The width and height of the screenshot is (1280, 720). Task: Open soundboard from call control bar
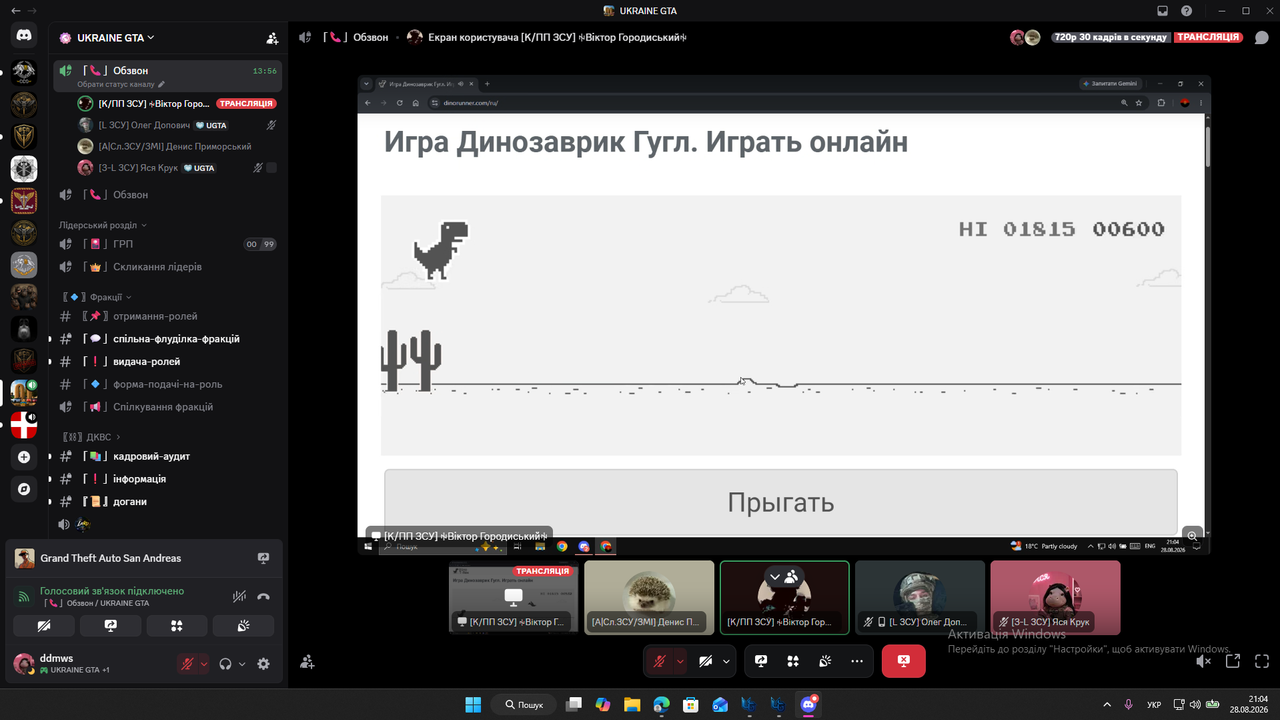[x=825, y=661]
